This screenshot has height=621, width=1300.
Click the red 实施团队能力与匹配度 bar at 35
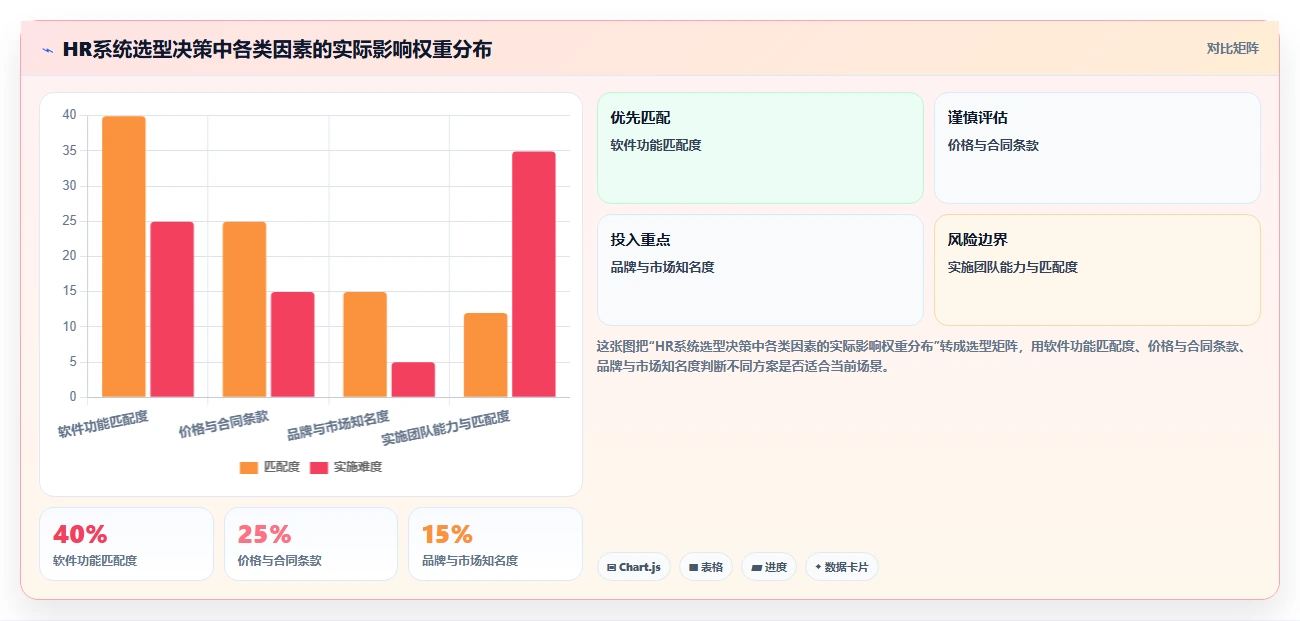(x=534, y=274)
